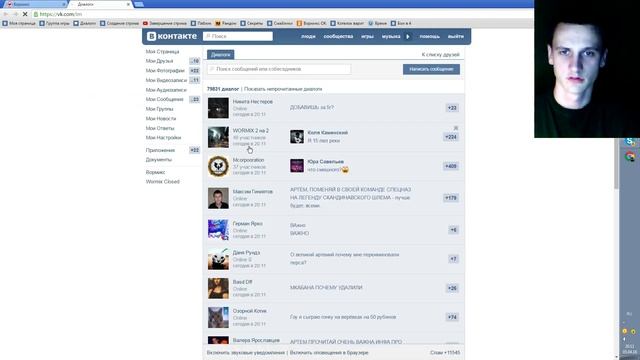This screenshot has width=640, height=360.
Task: Open Мои Группы in left menu
Action: (x=159, y=109)
